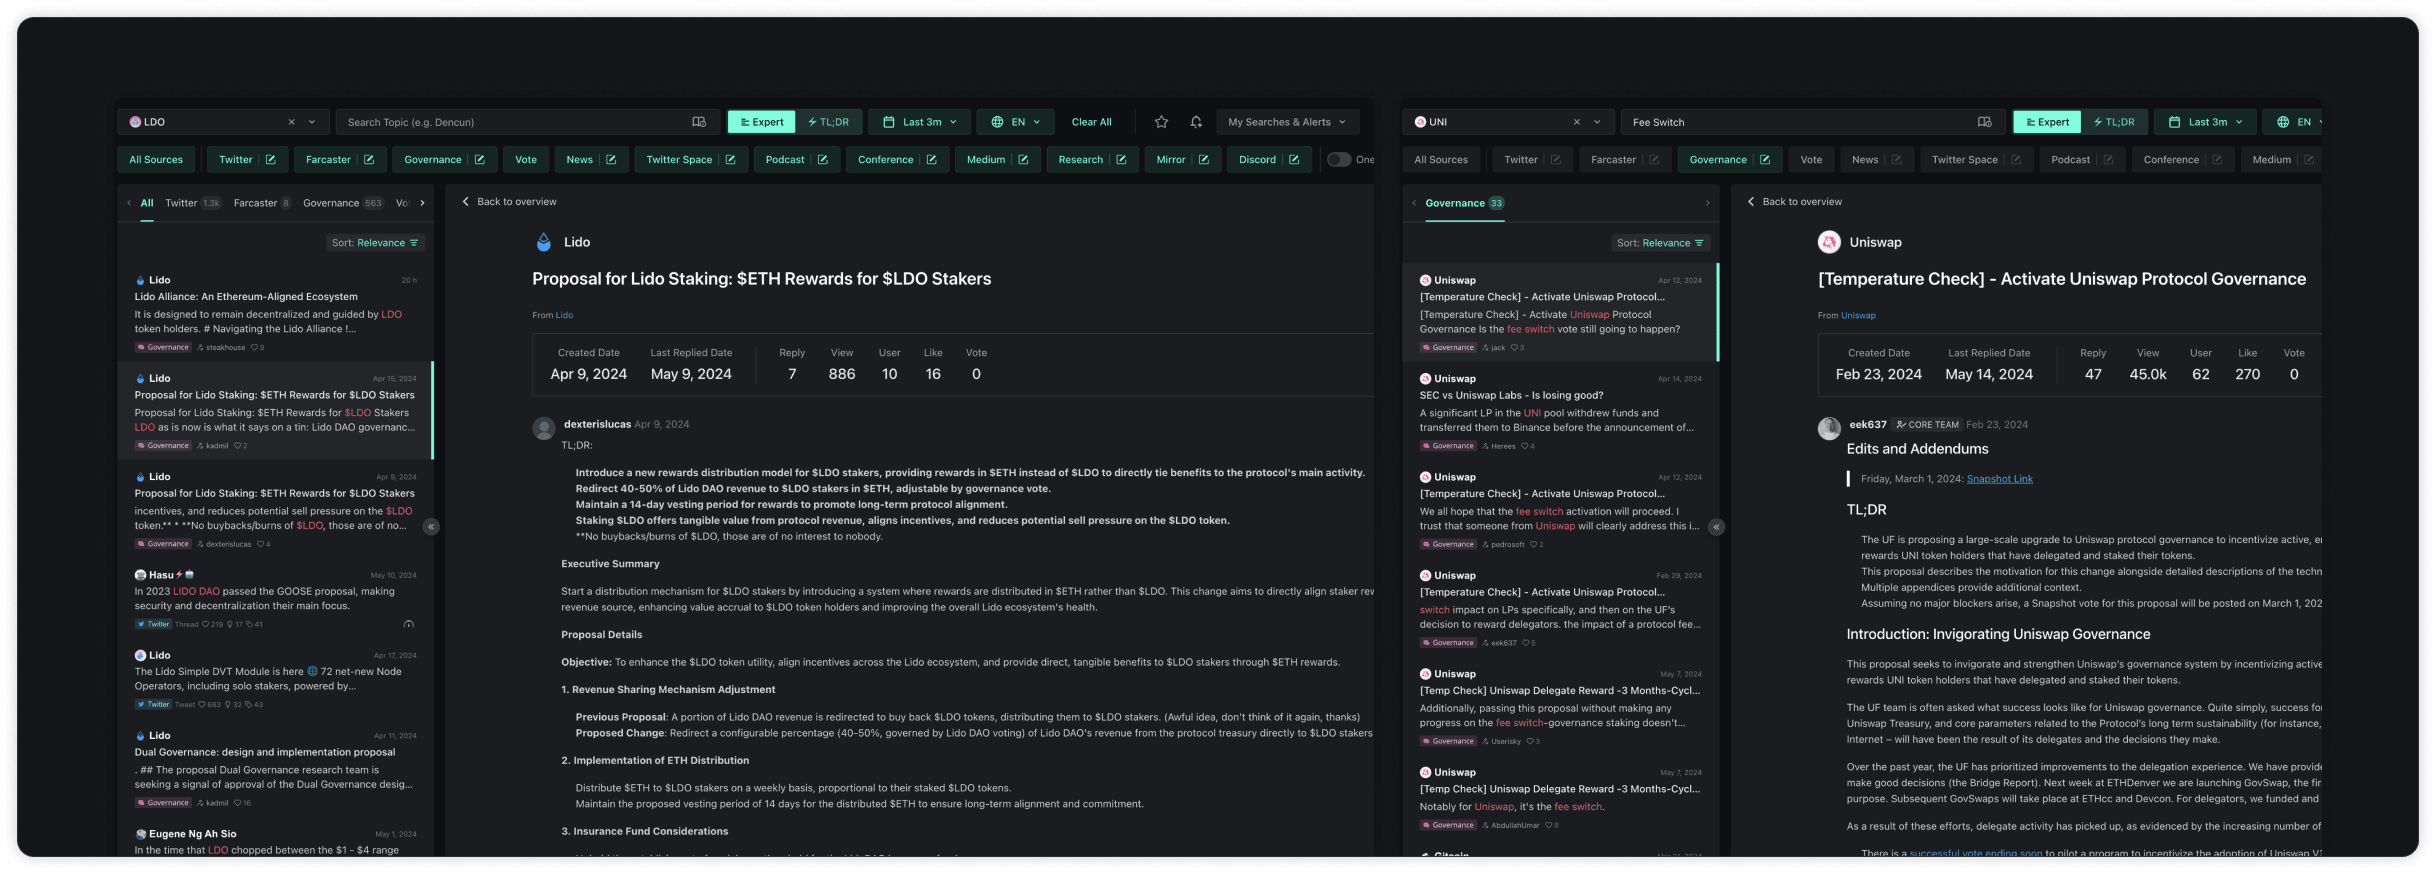Open 'Lido Alliance: An Ethereum-Aligned Ecosystem' result
The height and width of the screenshot is (873, 2435).
[x=275, y=313]
